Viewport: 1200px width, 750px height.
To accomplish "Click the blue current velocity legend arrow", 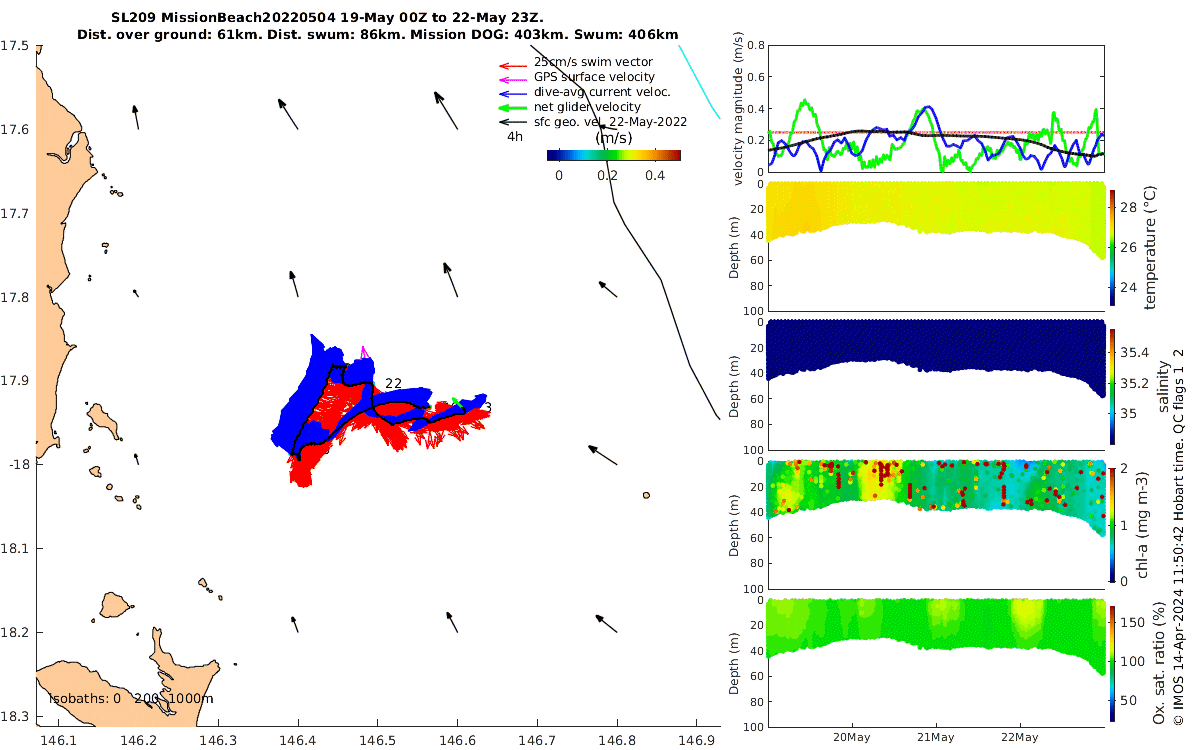I will [514, 93].
